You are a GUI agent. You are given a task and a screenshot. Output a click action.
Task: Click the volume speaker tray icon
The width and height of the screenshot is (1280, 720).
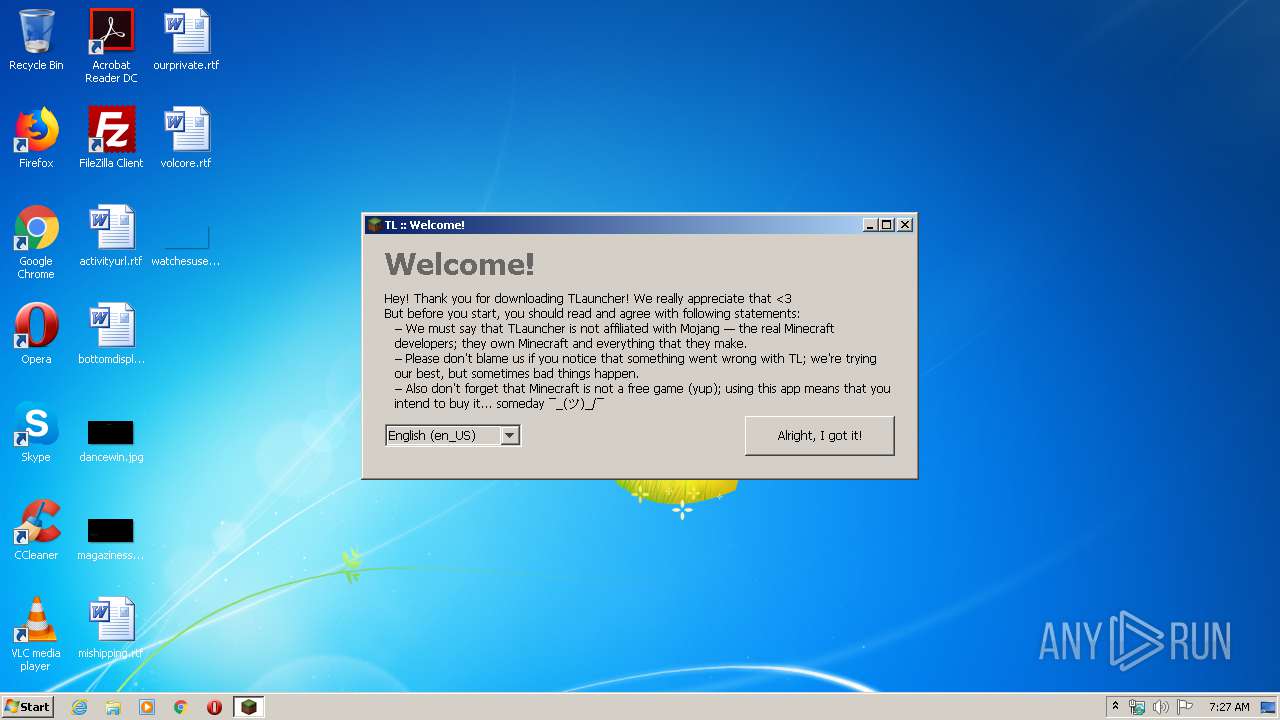click(1160, 707)
